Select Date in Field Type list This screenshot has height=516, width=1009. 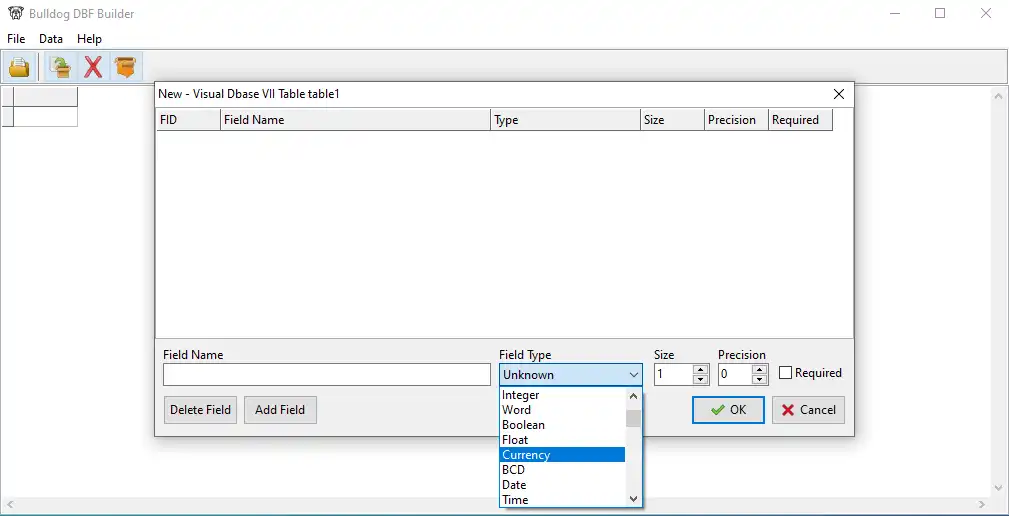point(563,484)
